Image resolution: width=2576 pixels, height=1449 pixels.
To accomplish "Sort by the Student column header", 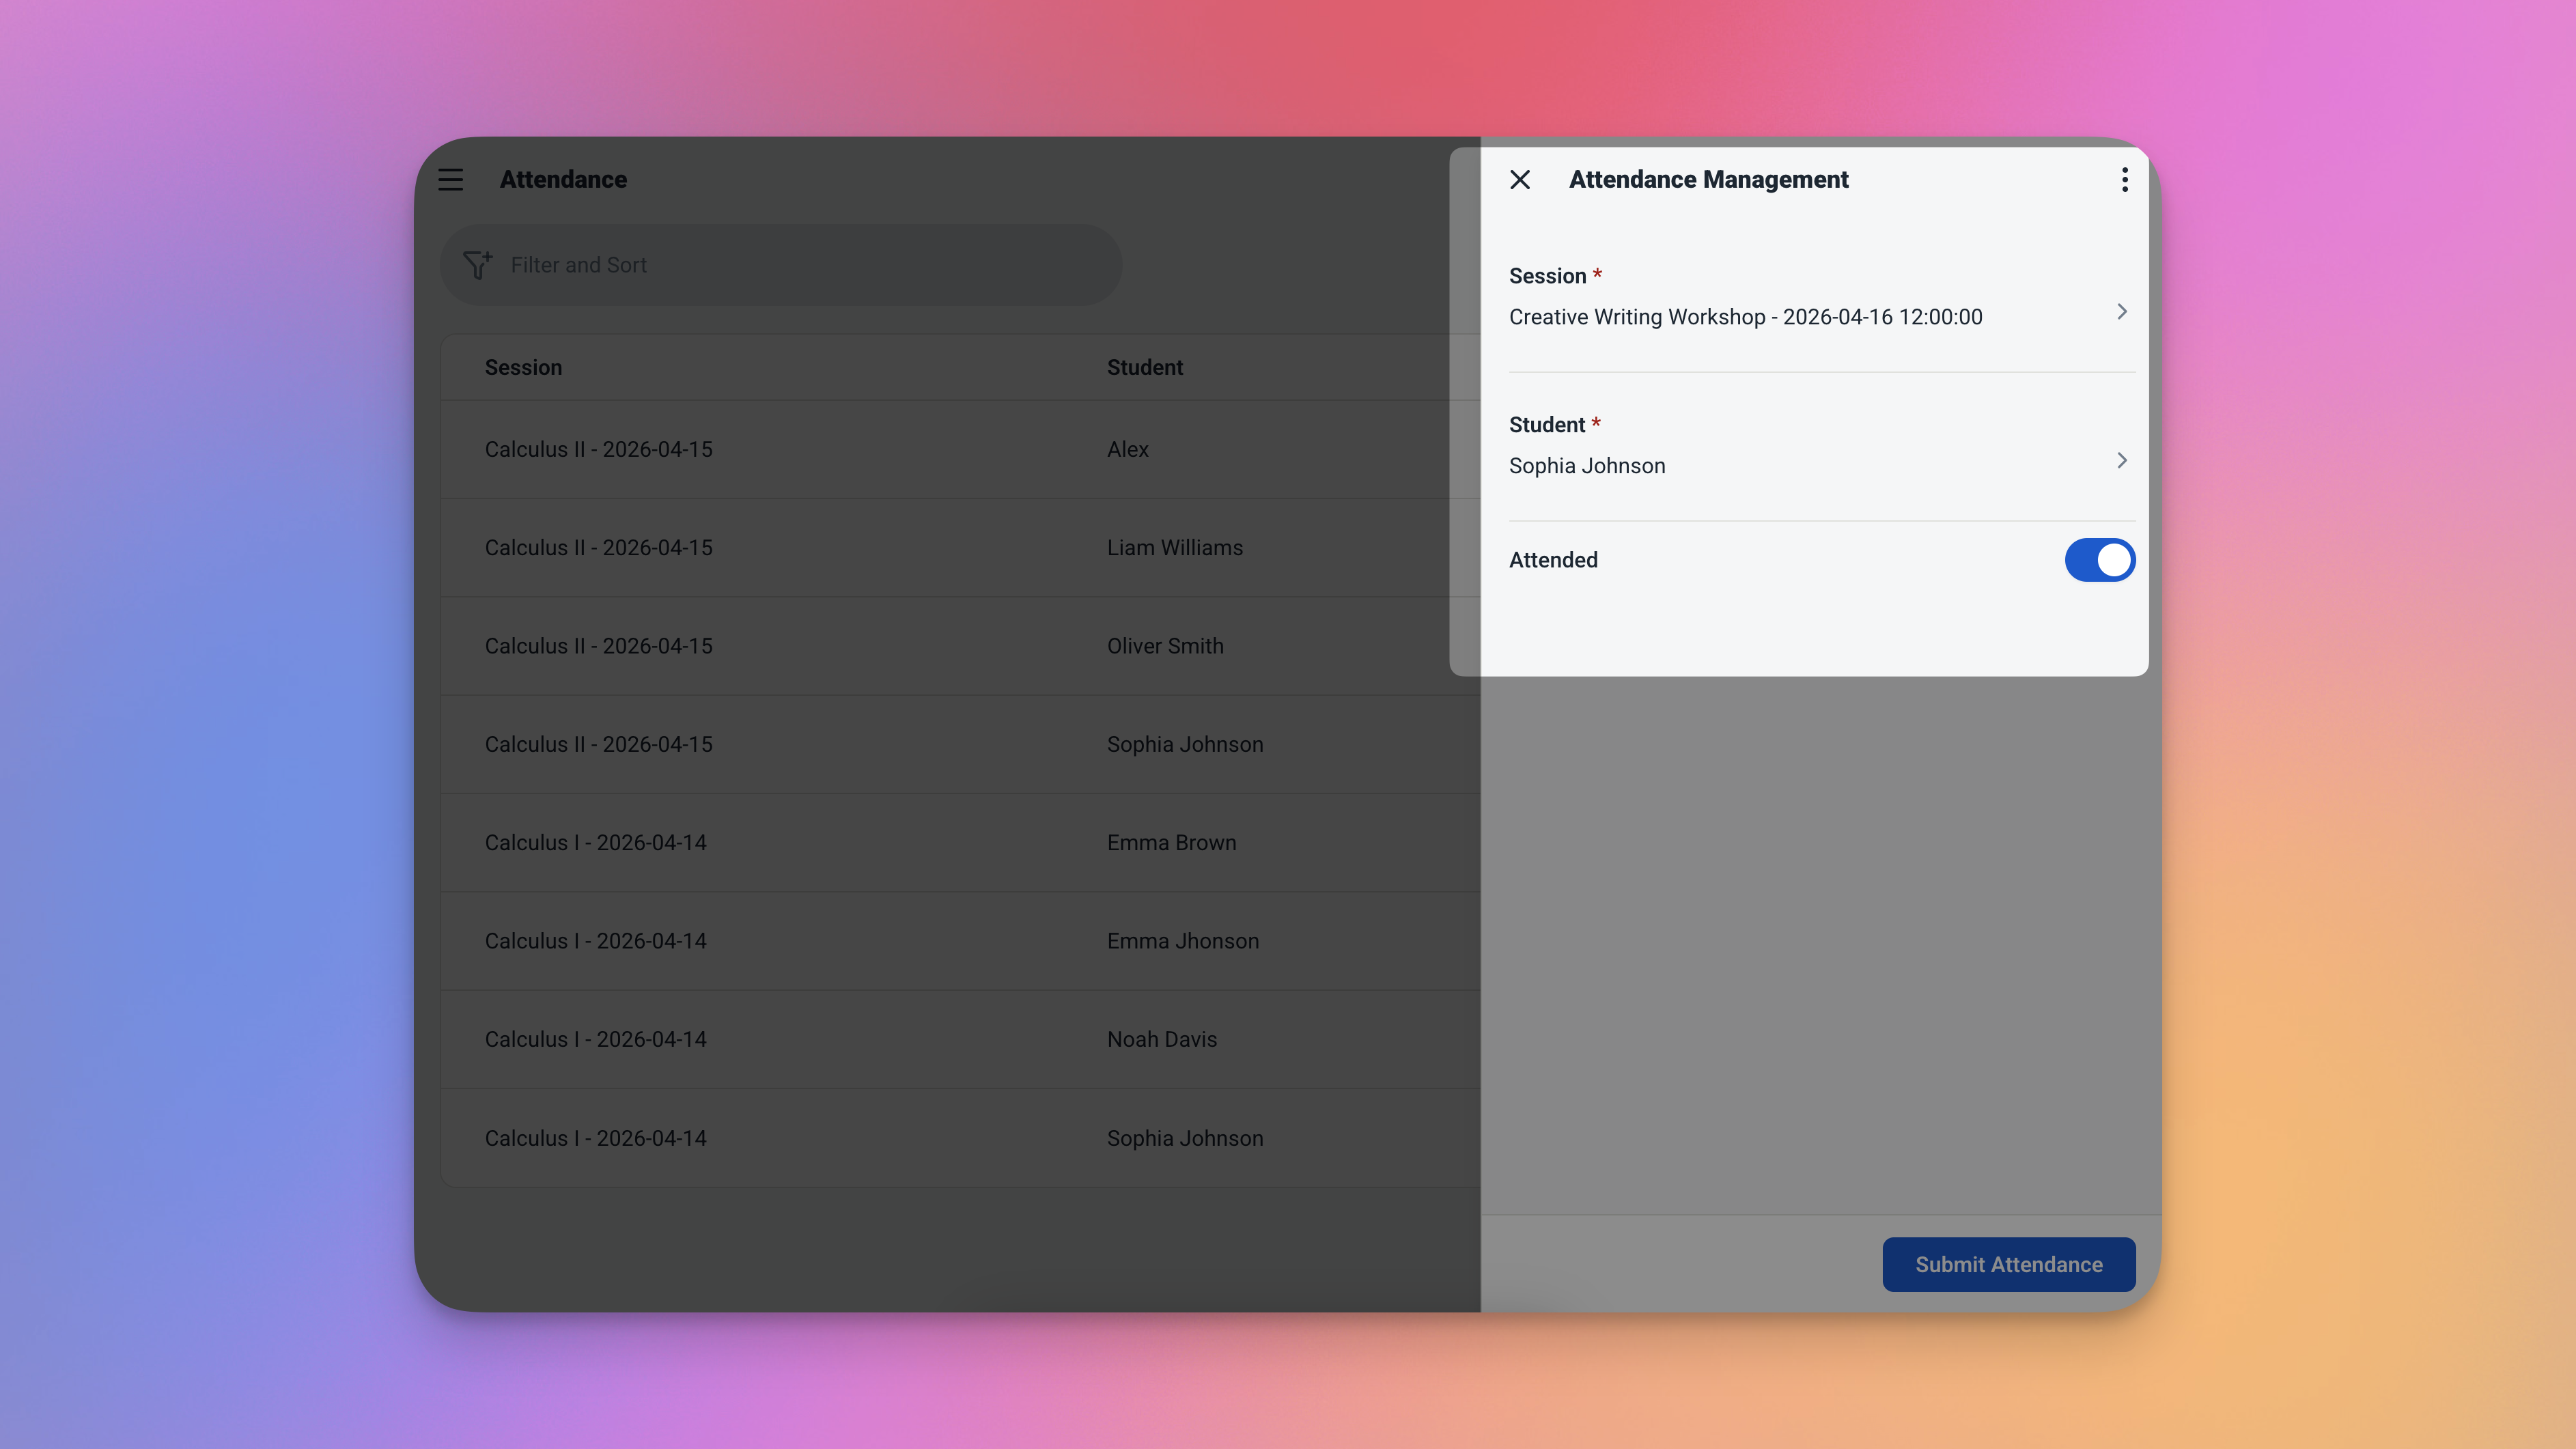I will pos(1144,367).
